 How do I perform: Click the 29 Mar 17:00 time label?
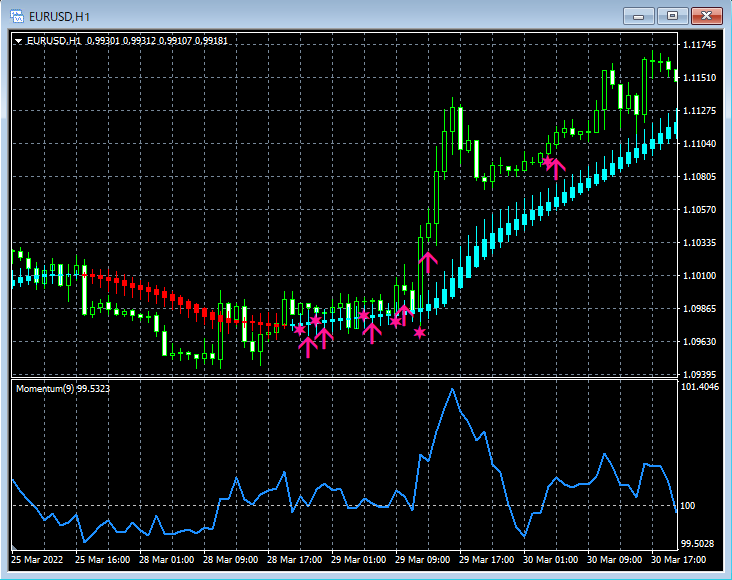[x=486, y=559]
